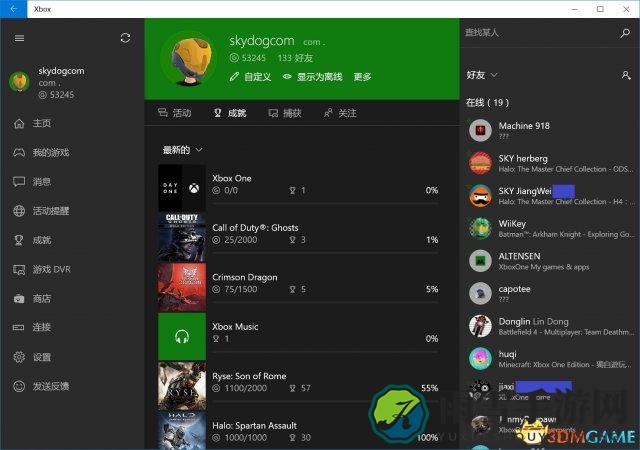Click the Crimson Dragon title

pos(245,277)
